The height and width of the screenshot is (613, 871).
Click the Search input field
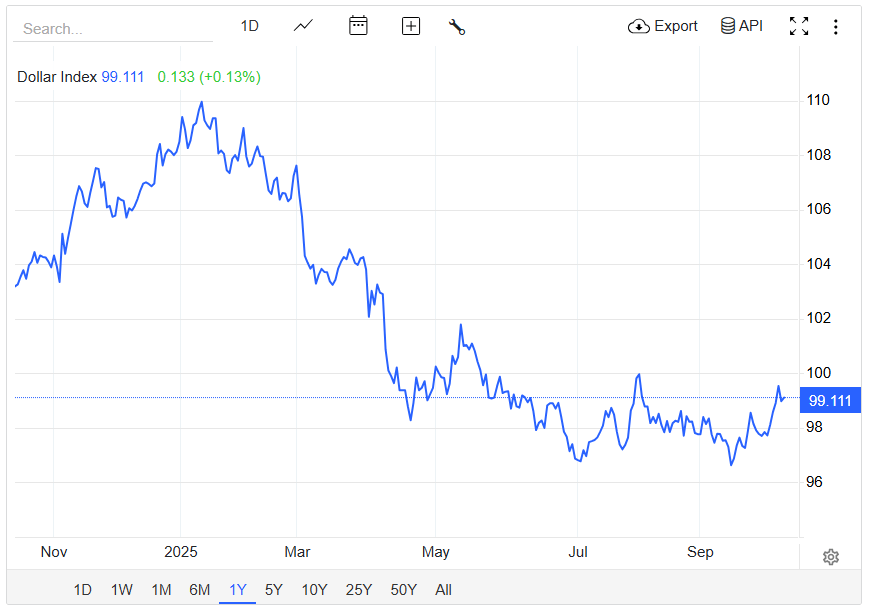[112, 29]
